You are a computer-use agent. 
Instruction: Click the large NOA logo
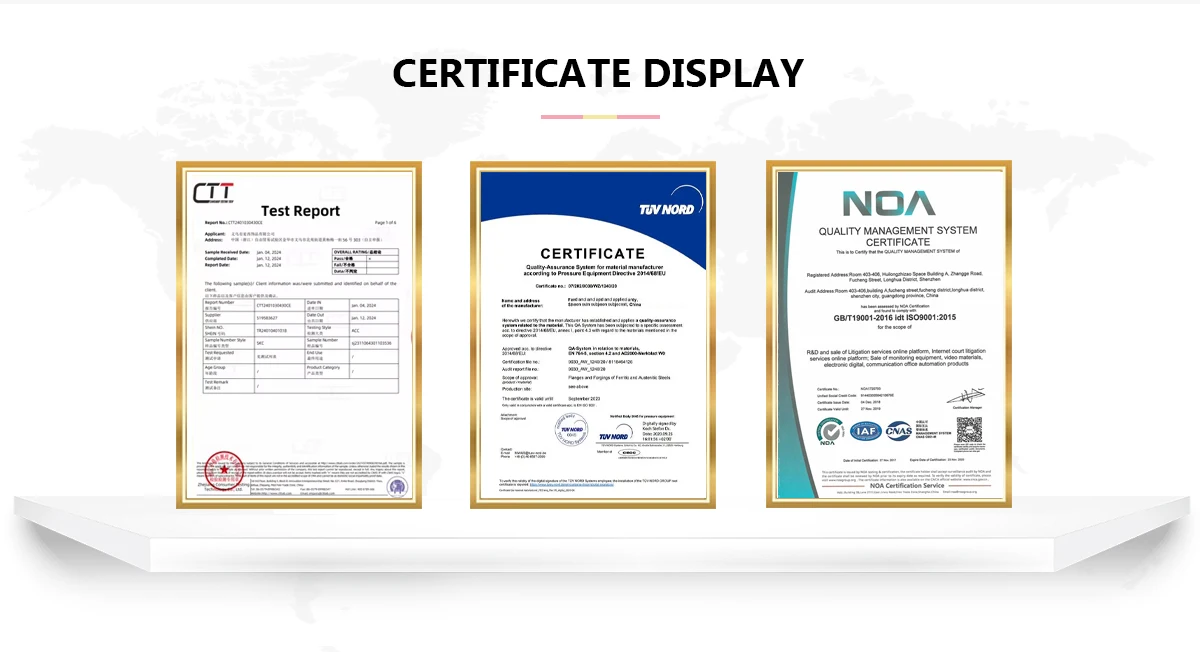(x=889, y=203)
